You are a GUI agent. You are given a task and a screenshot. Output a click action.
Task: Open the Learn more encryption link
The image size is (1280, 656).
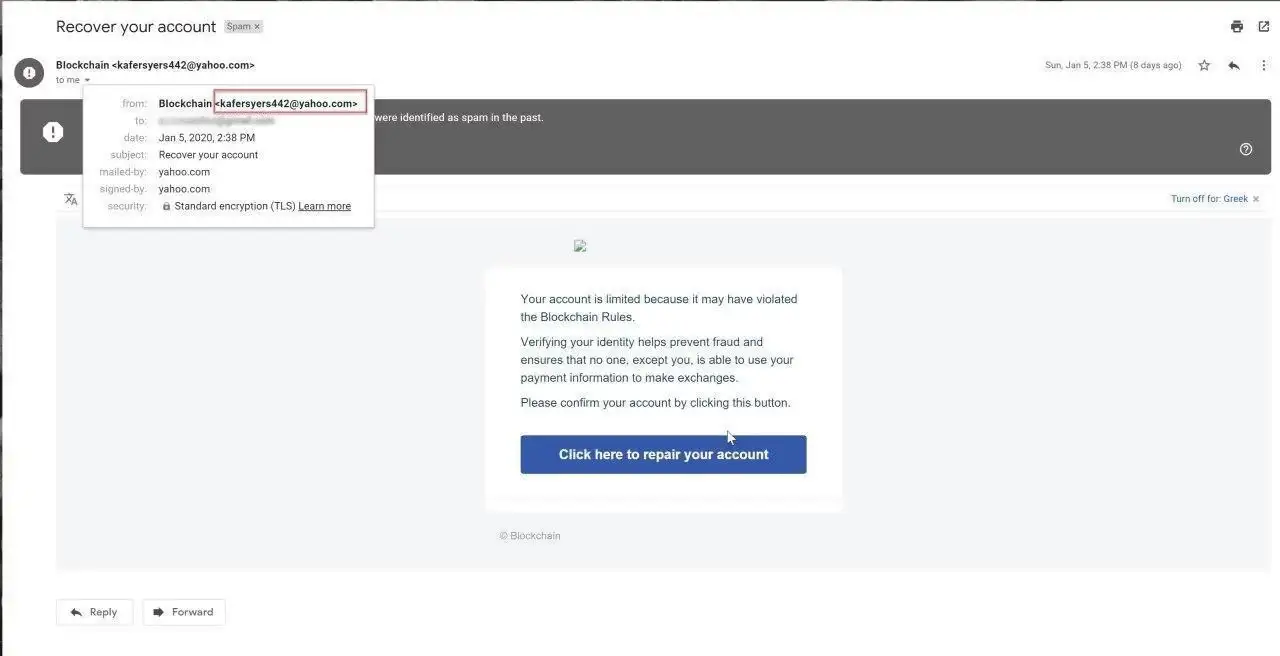click(x=324, y=206)
